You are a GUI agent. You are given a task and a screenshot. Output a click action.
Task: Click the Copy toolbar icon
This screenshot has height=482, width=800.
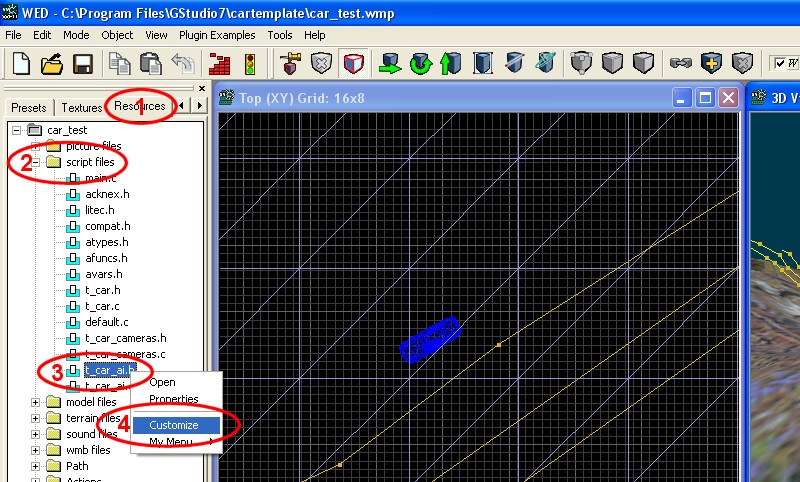(120, 64)
